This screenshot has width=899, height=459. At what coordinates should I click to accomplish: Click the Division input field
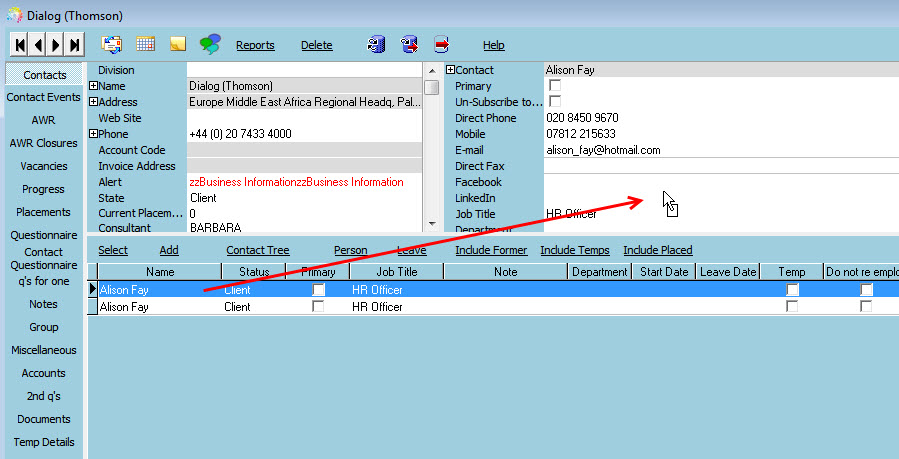304,70
